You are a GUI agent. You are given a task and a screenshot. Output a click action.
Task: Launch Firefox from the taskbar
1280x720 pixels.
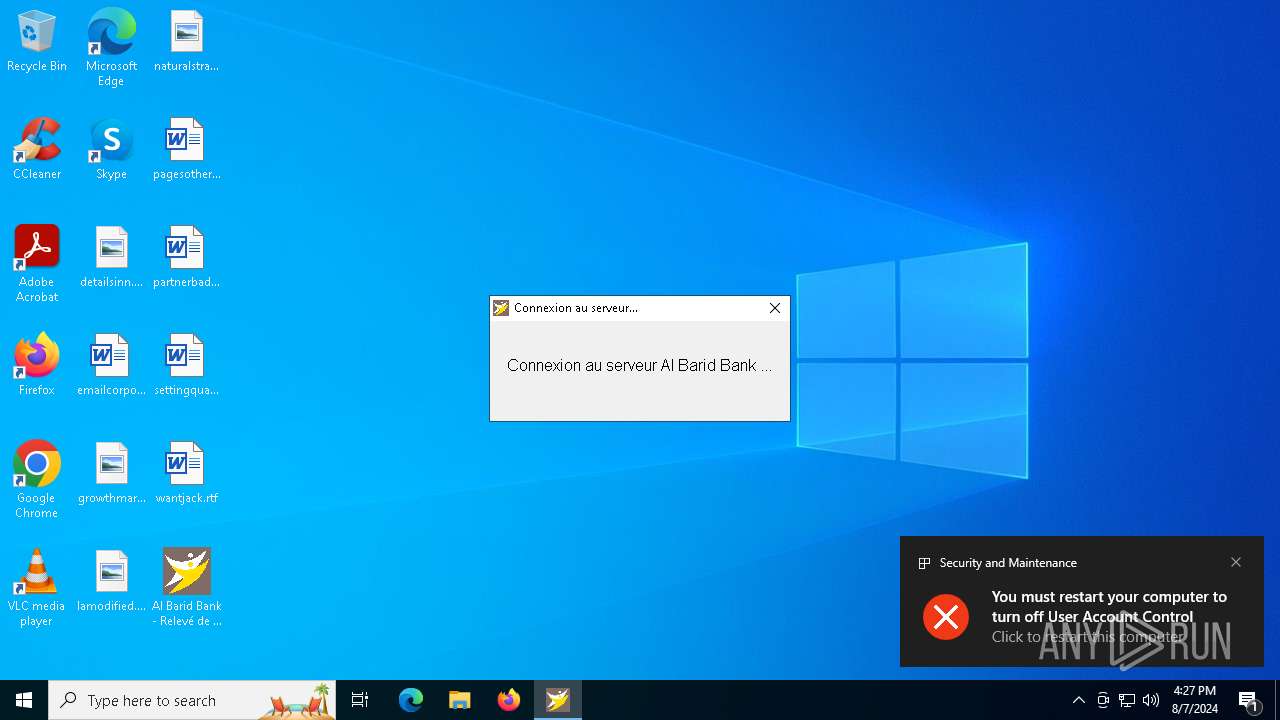(x=509, y=700)
